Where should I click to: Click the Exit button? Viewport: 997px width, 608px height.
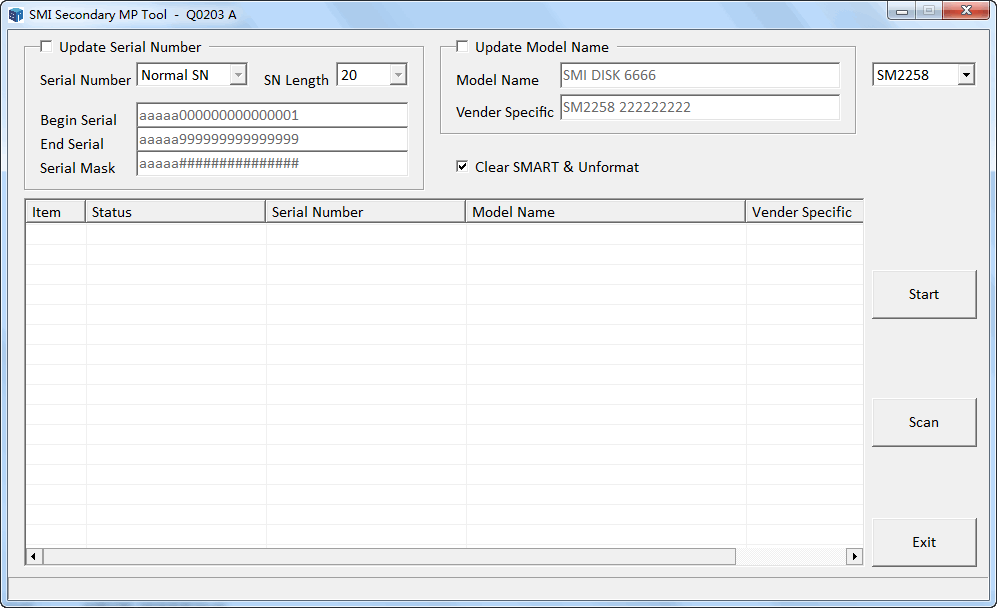[x=923, y=542]
